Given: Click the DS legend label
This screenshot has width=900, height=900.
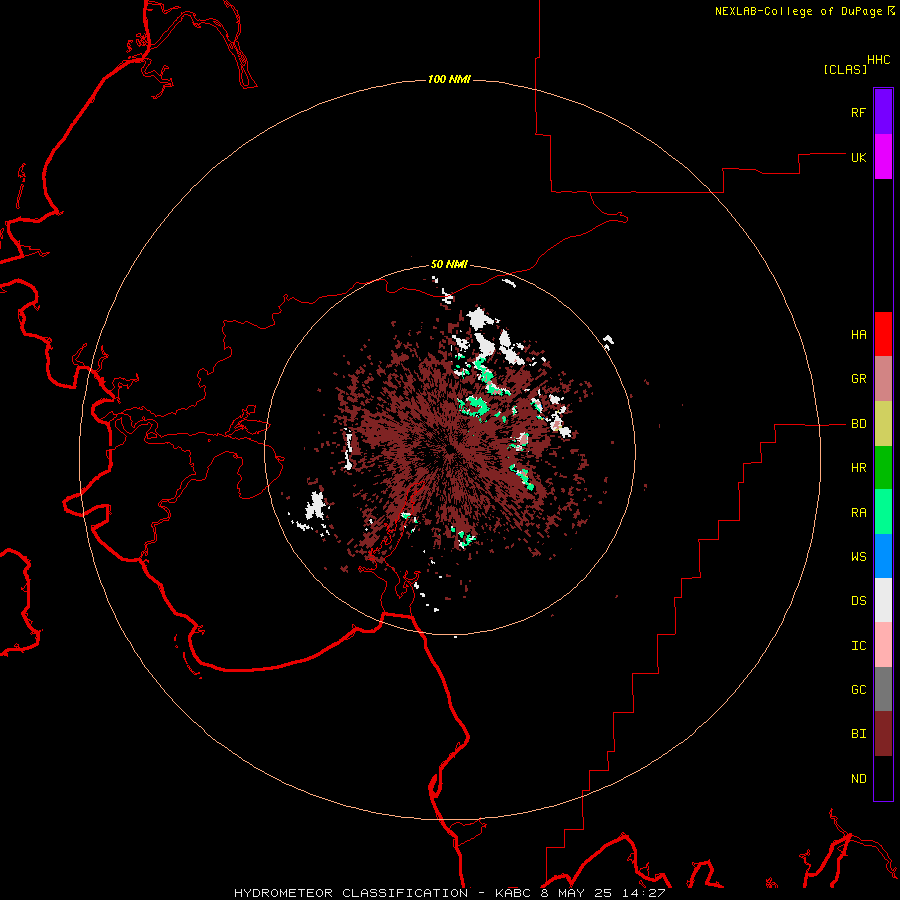Looking at the screenshot, I should (x=858, y=600).
